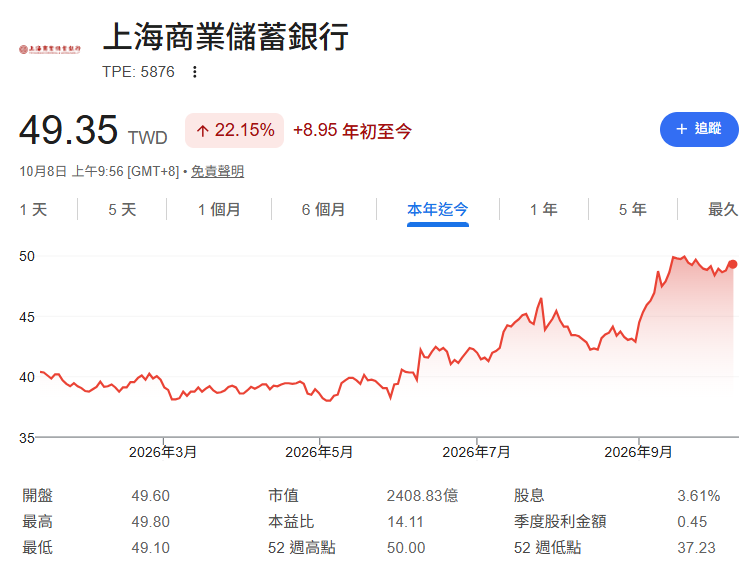
Task: Open the three-dot more options menu
Action: [195, 72]
